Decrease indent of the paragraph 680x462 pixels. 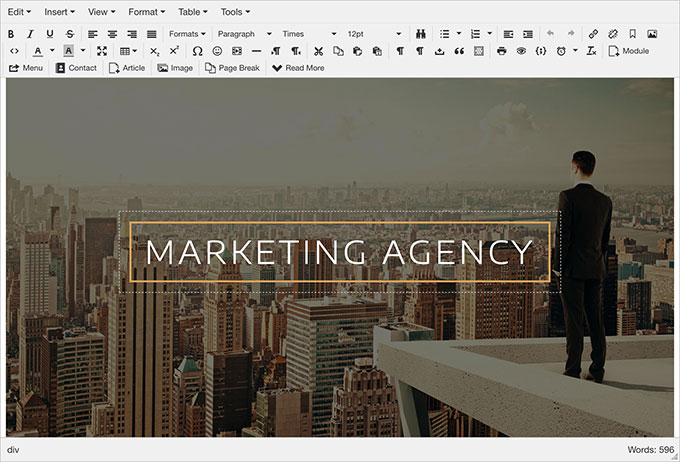coord(508,34)
